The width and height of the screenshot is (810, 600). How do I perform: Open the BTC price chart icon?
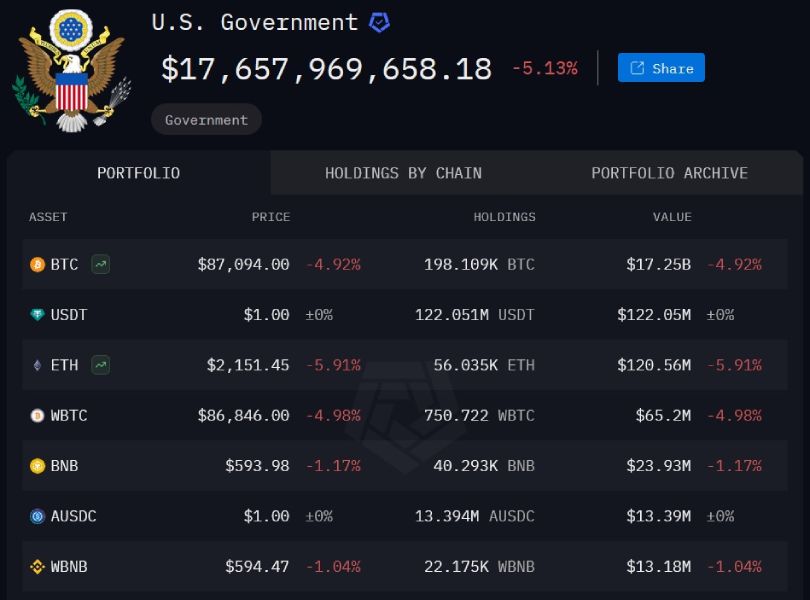click(100, 265)
